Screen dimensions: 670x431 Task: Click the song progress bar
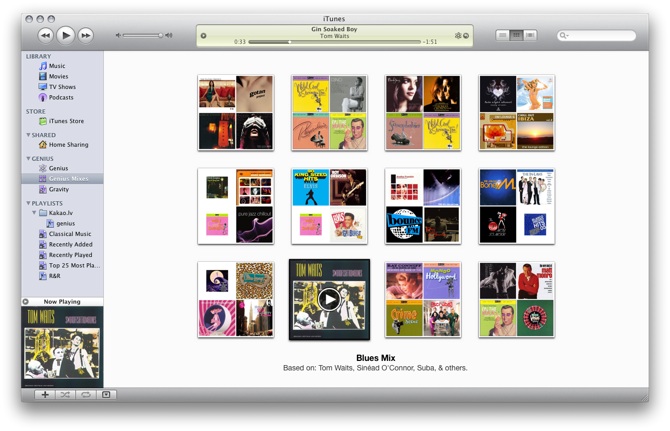tap(334, 42)
